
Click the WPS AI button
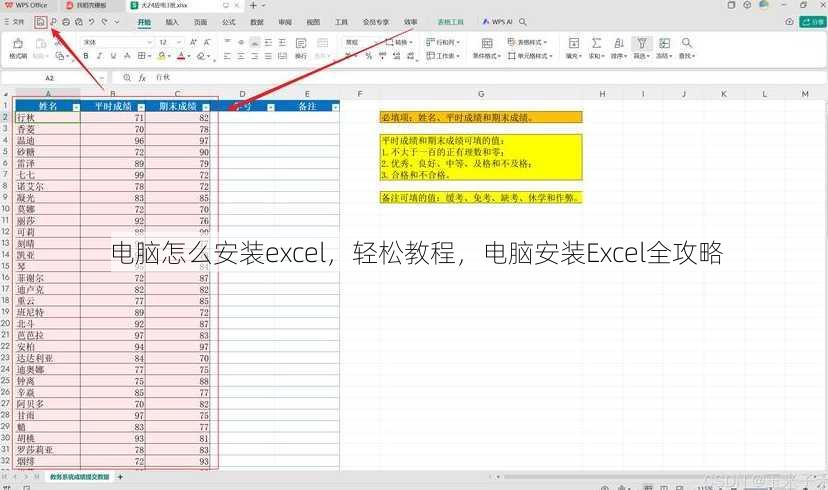tap(497, 22)
